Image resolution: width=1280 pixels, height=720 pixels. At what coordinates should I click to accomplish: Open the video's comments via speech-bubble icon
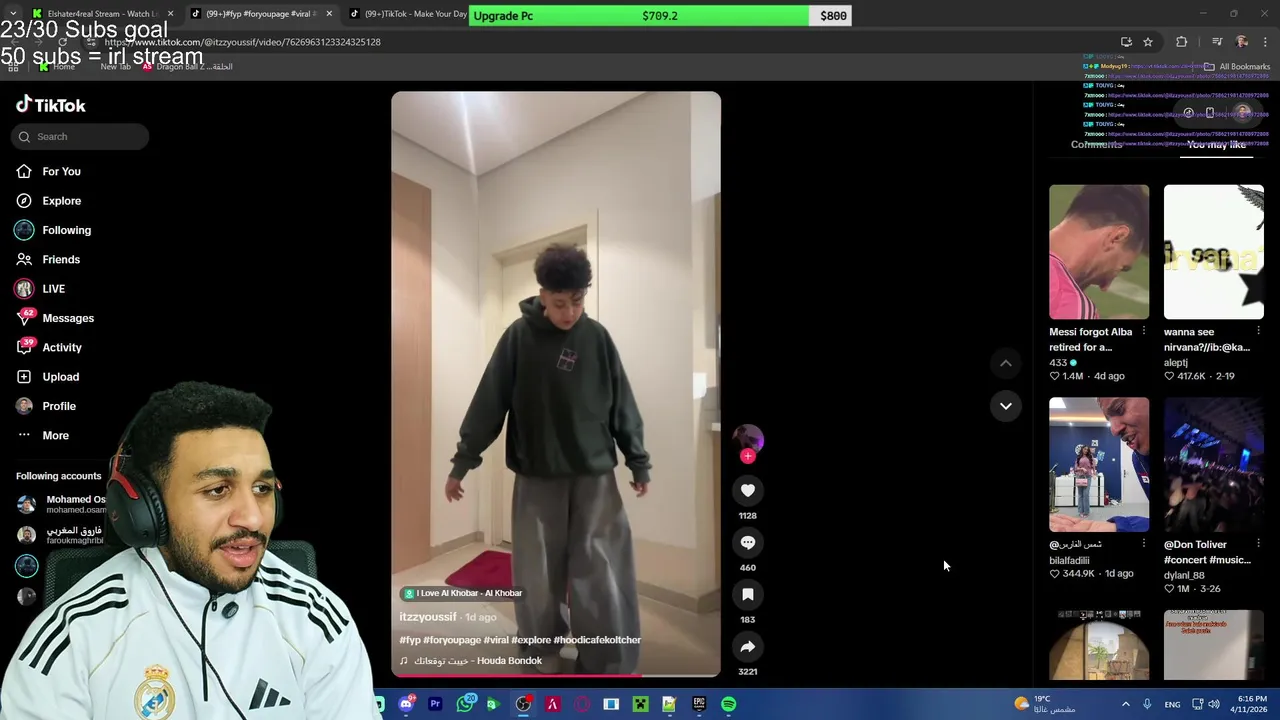click(748, 542)
